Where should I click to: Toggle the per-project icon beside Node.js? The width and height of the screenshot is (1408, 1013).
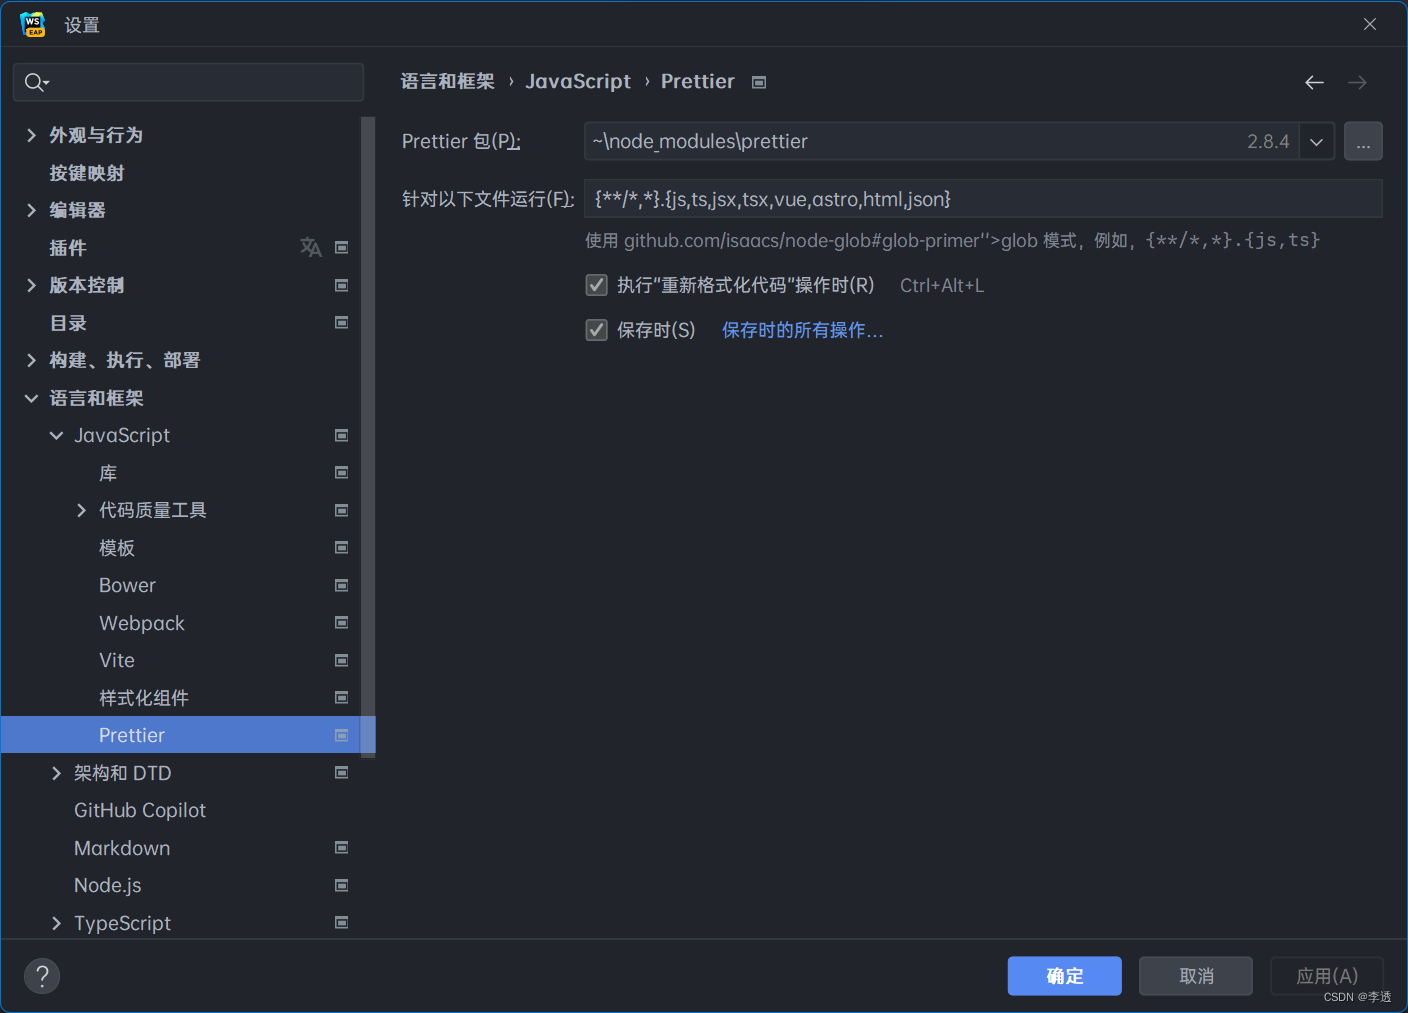pos(341,885)
